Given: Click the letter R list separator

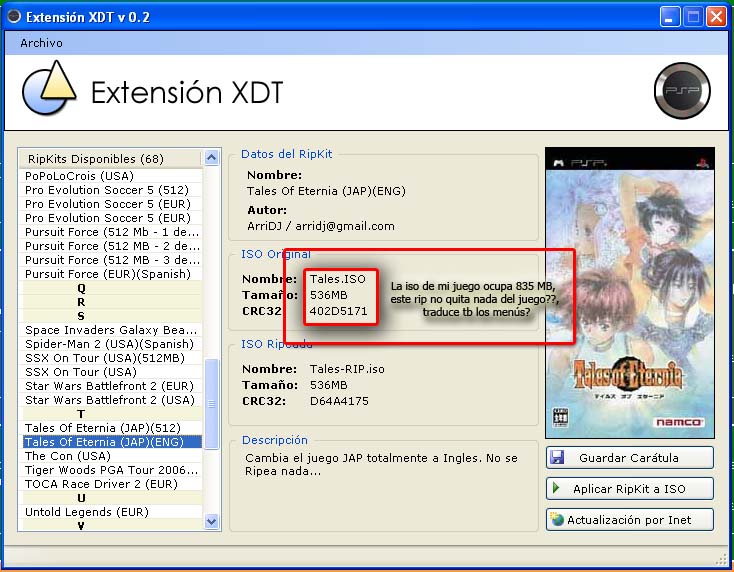Looking at the screenshot, I should [x=112, y=302].
